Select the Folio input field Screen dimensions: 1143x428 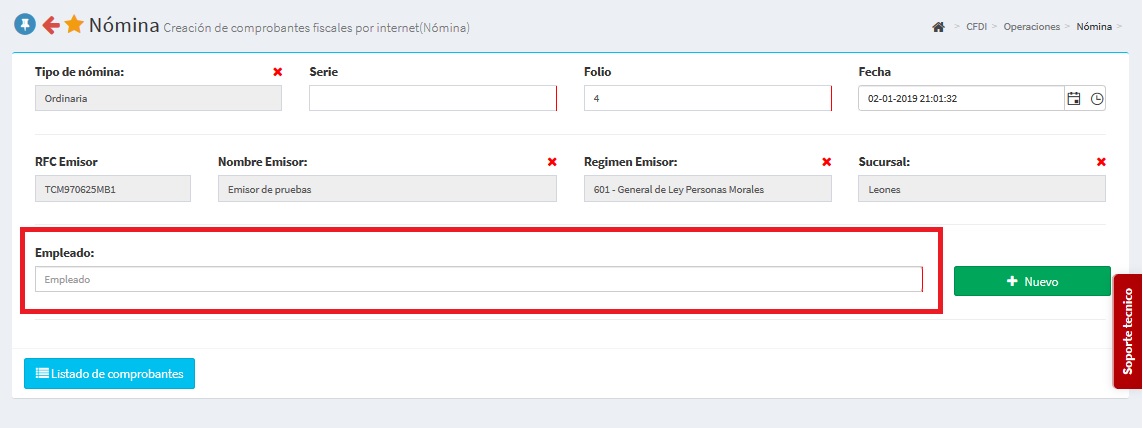tap(706, 99)
